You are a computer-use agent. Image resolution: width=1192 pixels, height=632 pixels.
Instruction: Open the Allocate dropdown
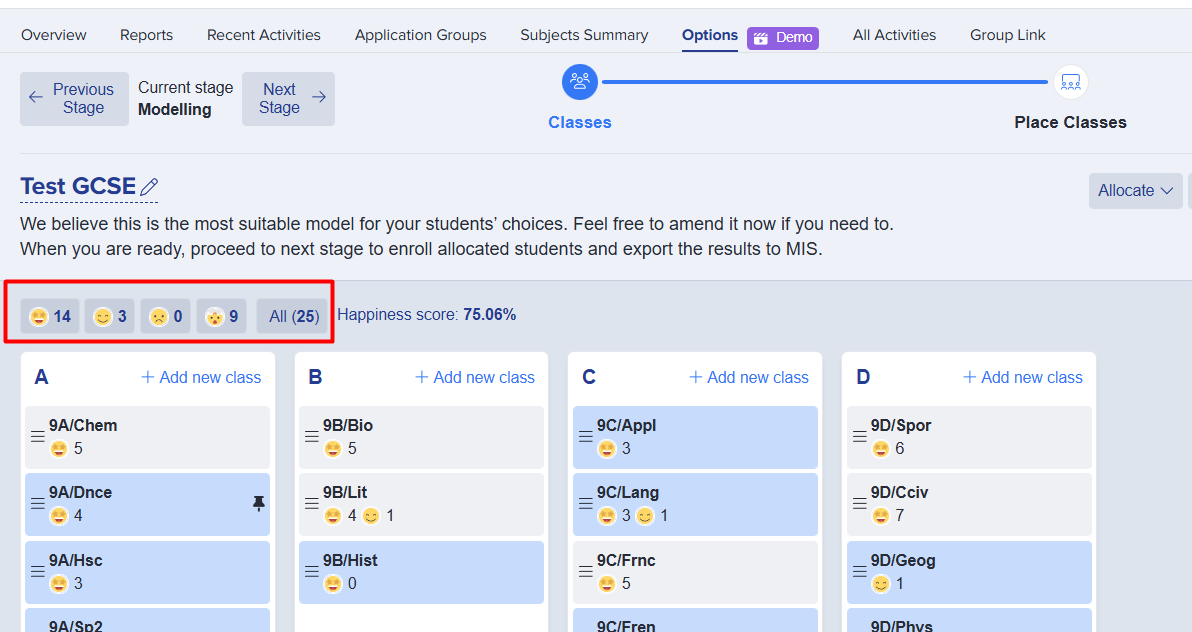pyautogui.click(x=1135, y=191)
